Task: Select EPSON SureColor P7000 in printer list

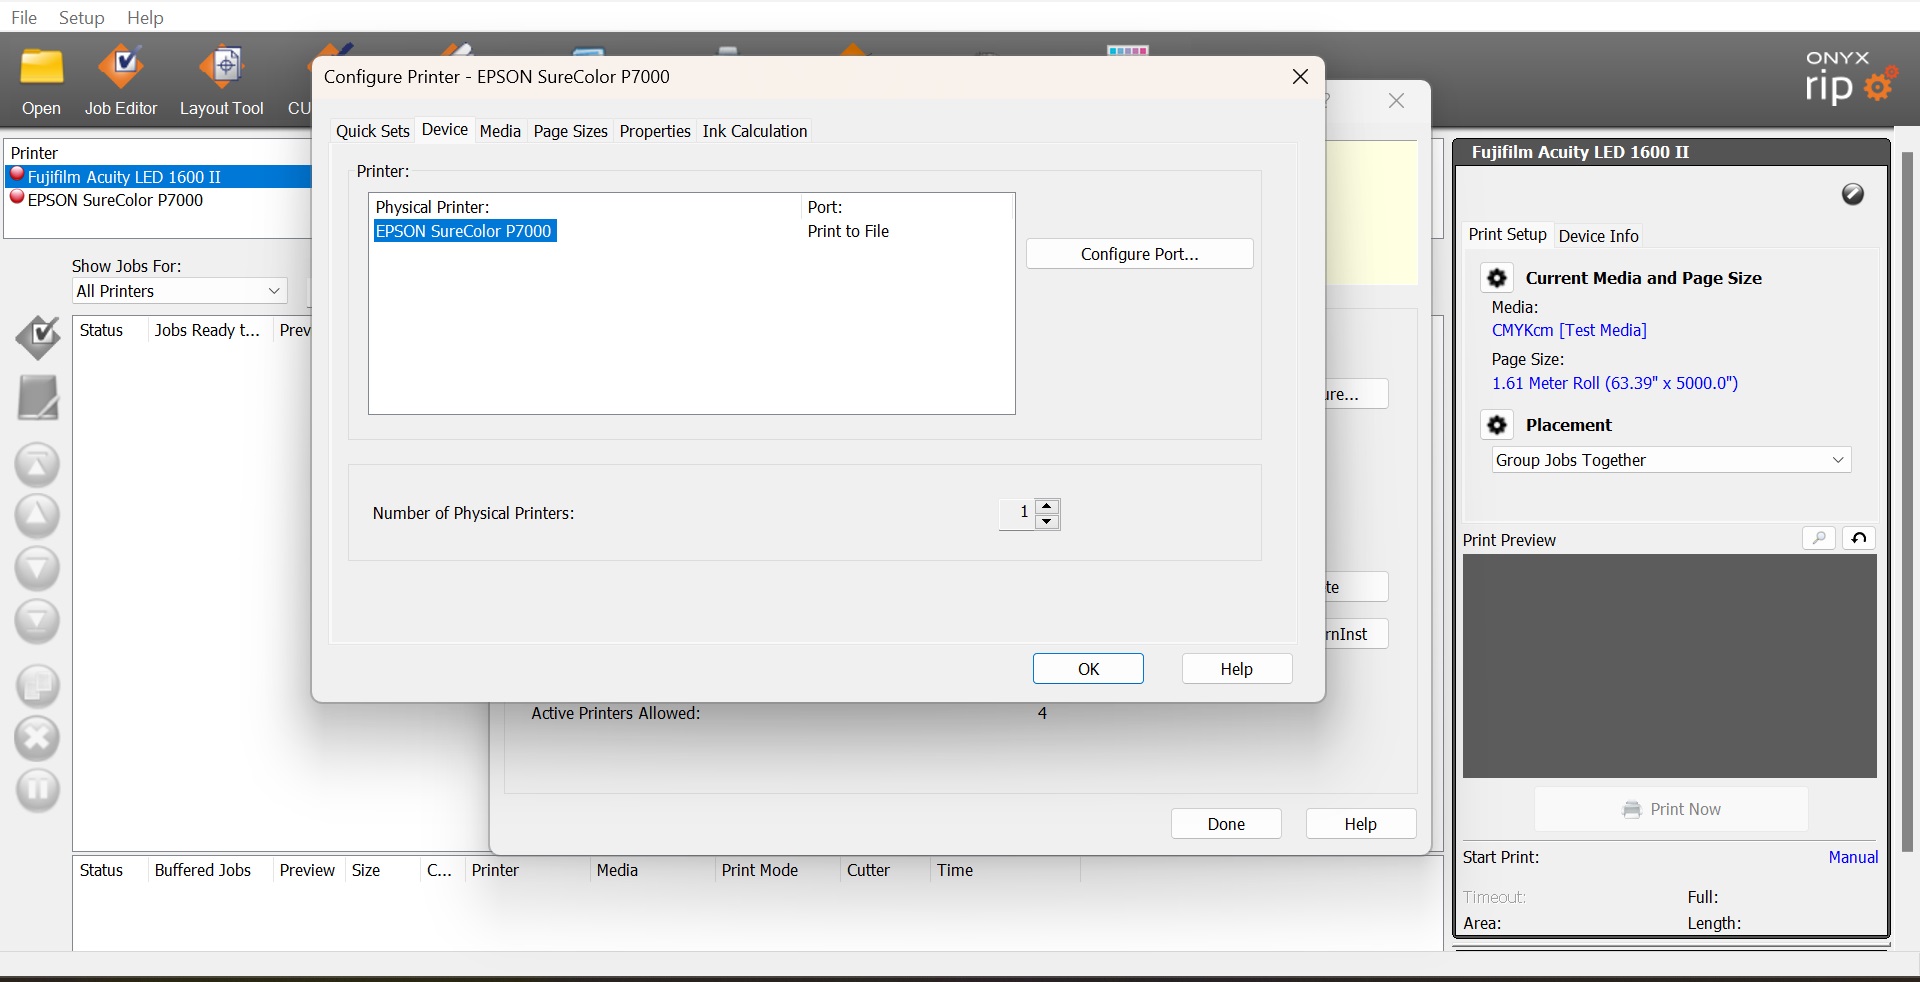Action: point(160,200)
